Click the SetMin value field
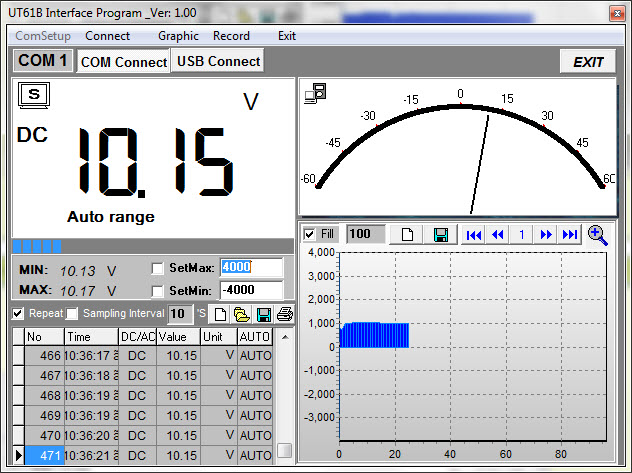This screenshot has height=473, width=632. 252,290
